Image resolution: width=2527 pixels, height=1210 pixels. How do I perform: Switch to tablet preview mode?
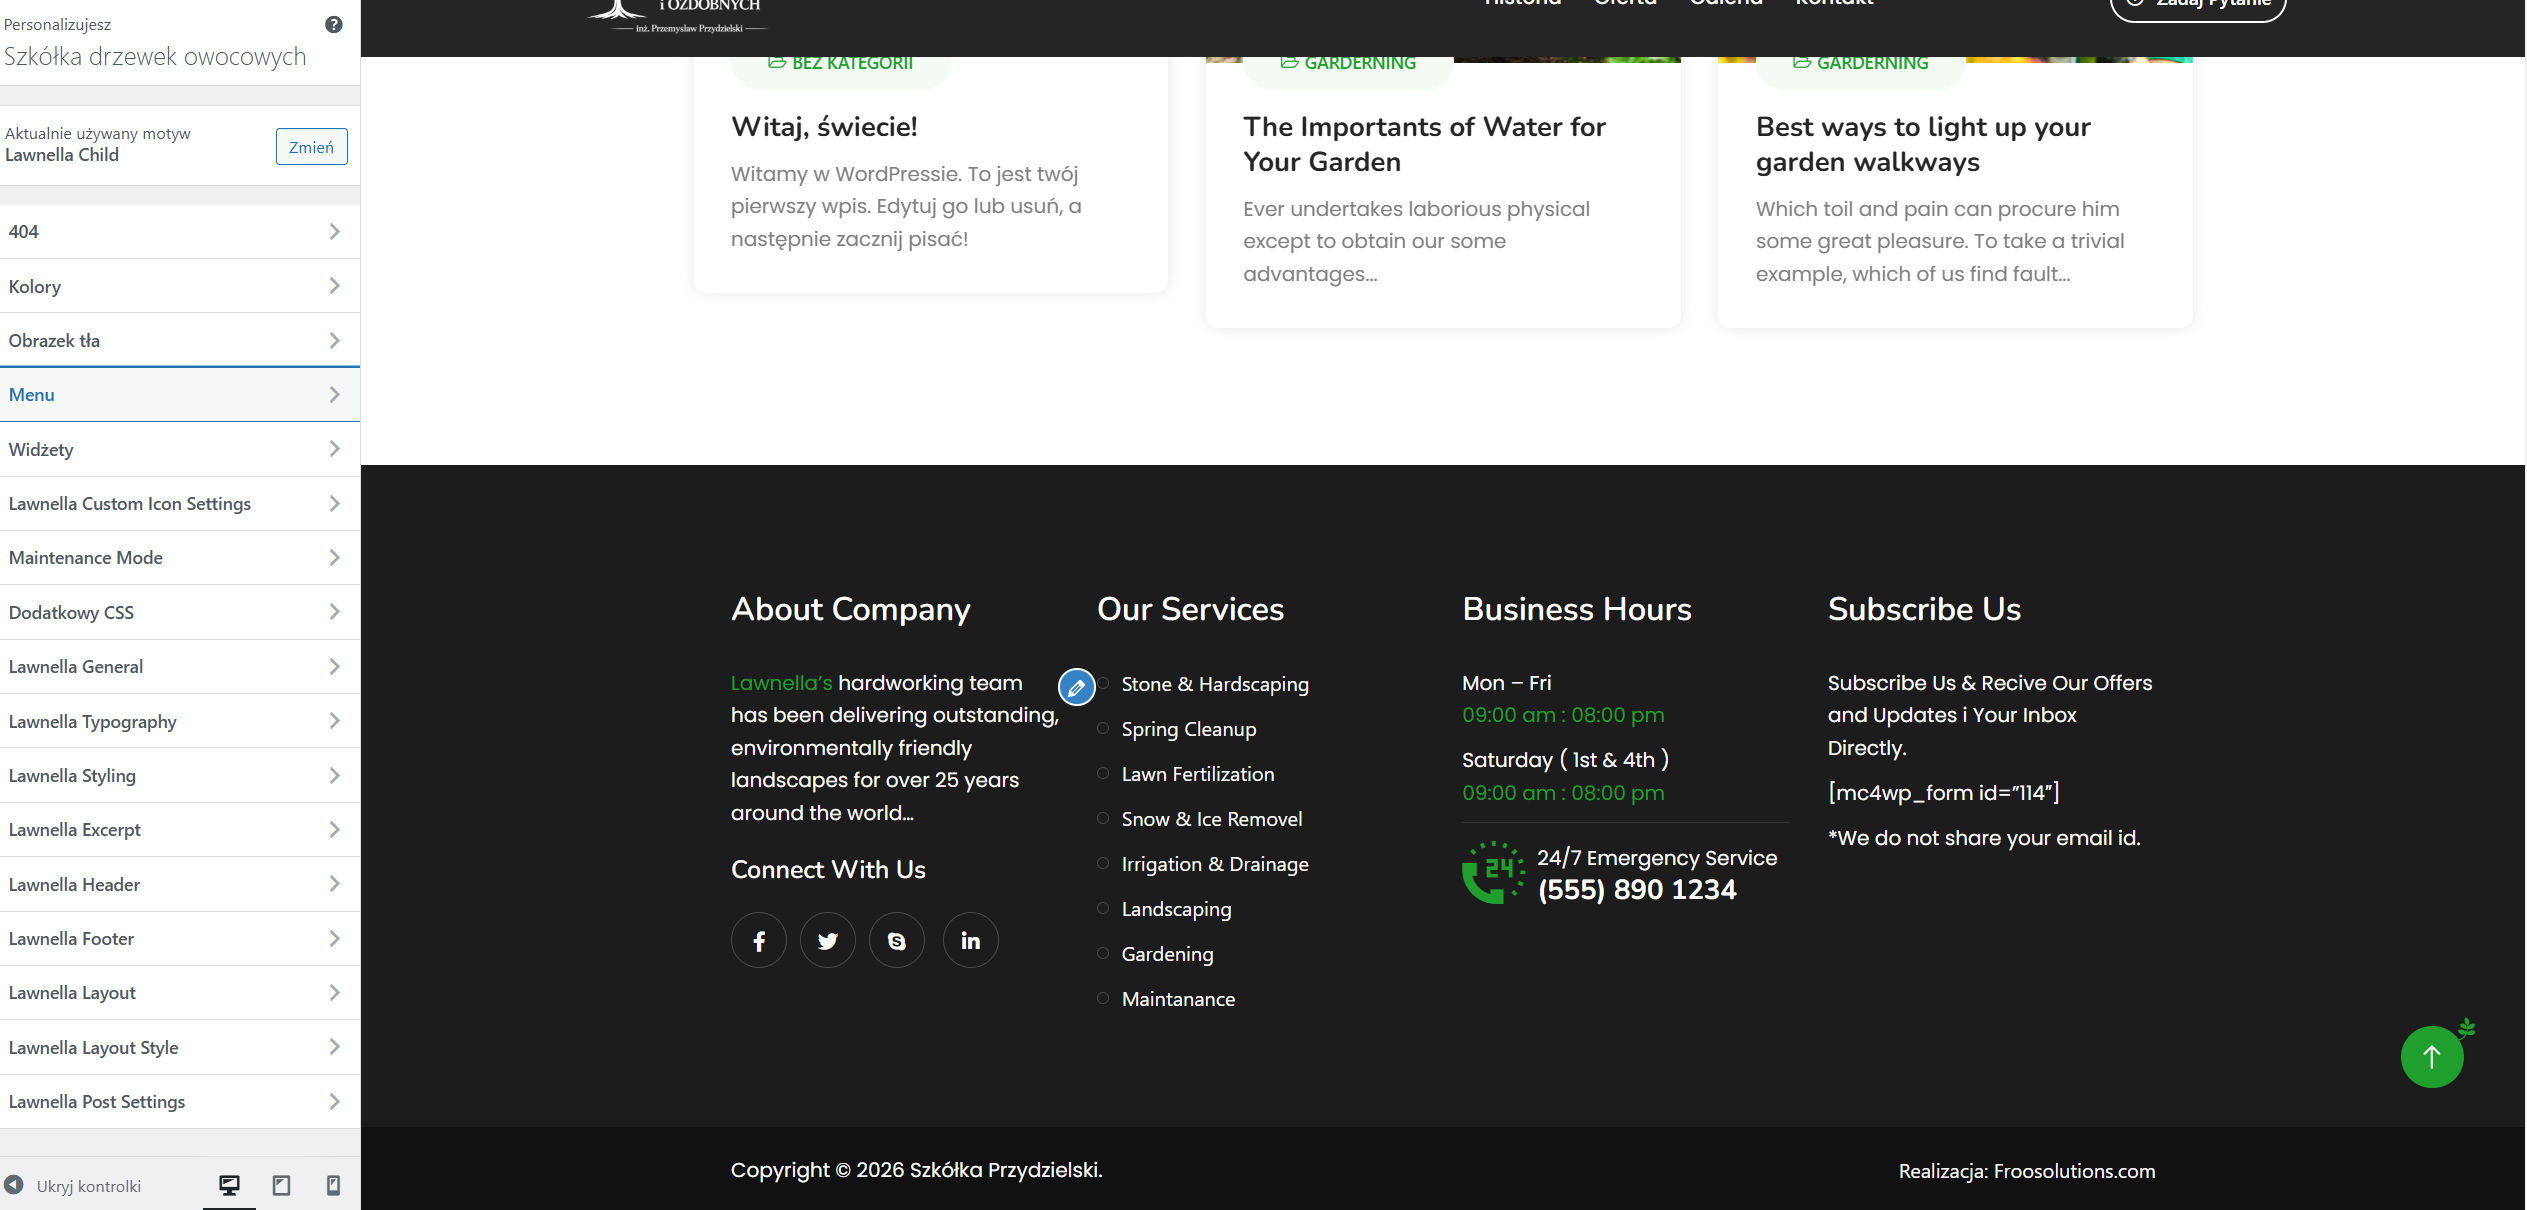click(x=282, y=1185)
